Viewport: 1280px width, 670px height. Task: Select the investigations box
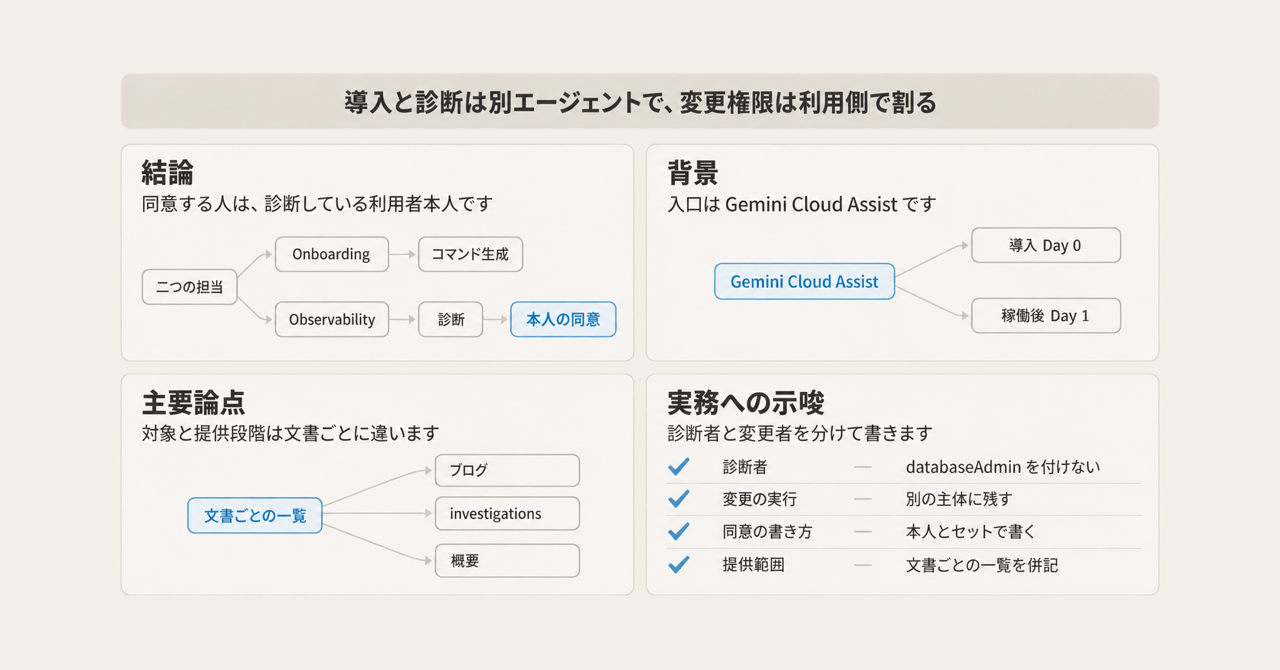click(507, 514)
